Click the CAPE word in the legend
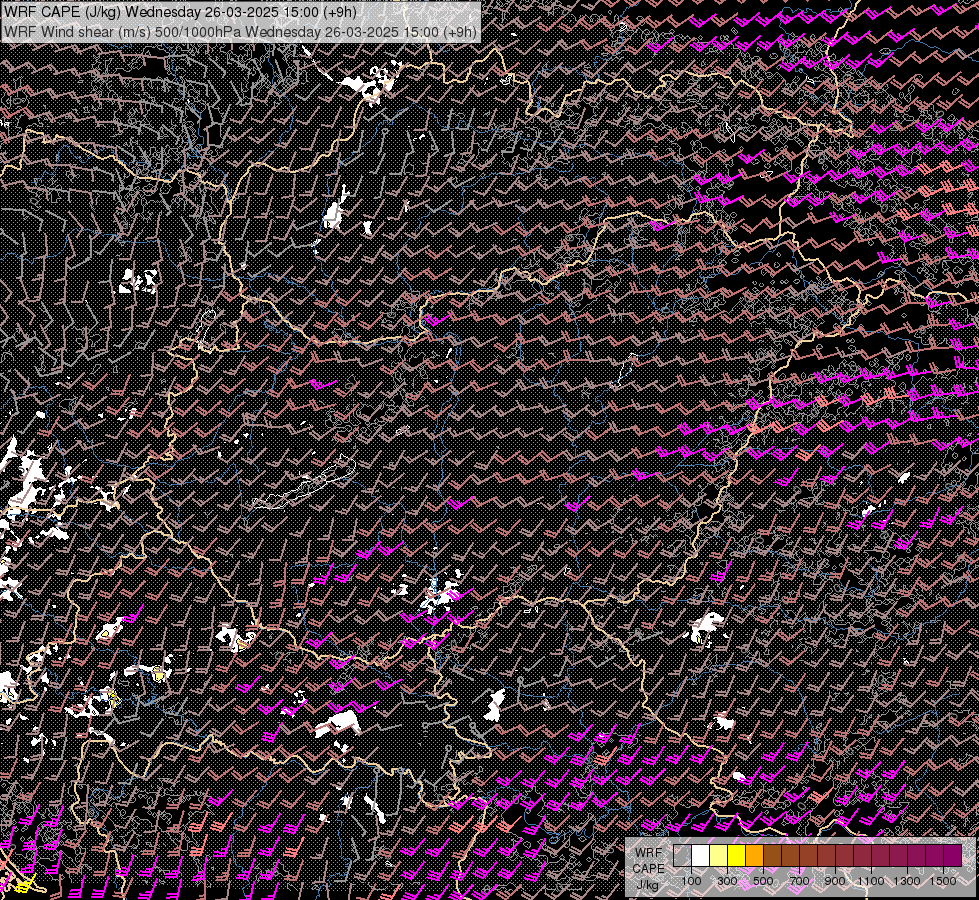The height and width of the screenshot is (900, 979). pos(648,869)
